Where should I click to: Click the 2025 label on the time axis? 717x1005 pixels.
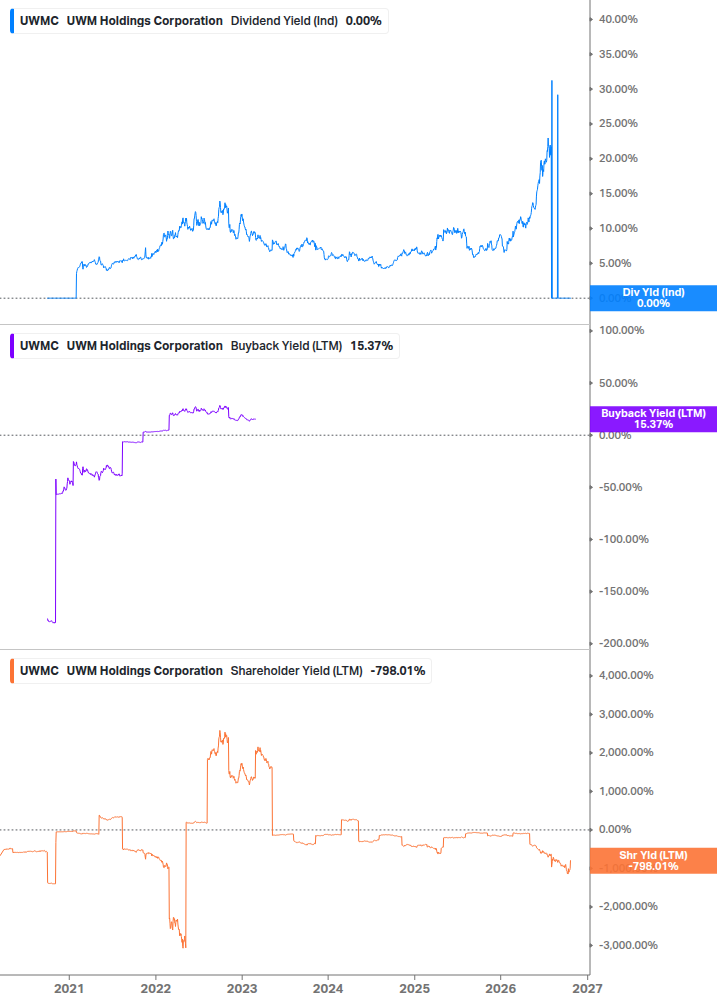pyautogui.click(x=415, y=988)
